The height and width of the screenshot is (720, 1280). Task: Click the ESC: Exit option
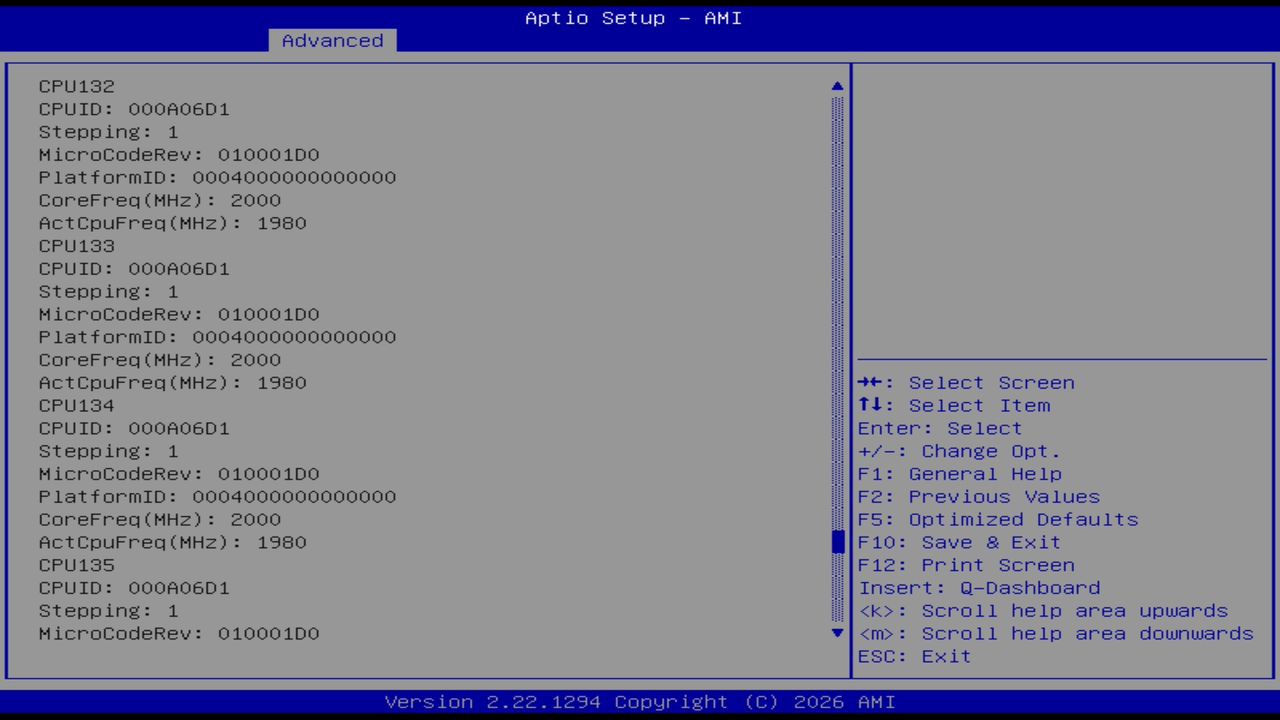coord(914,656)
